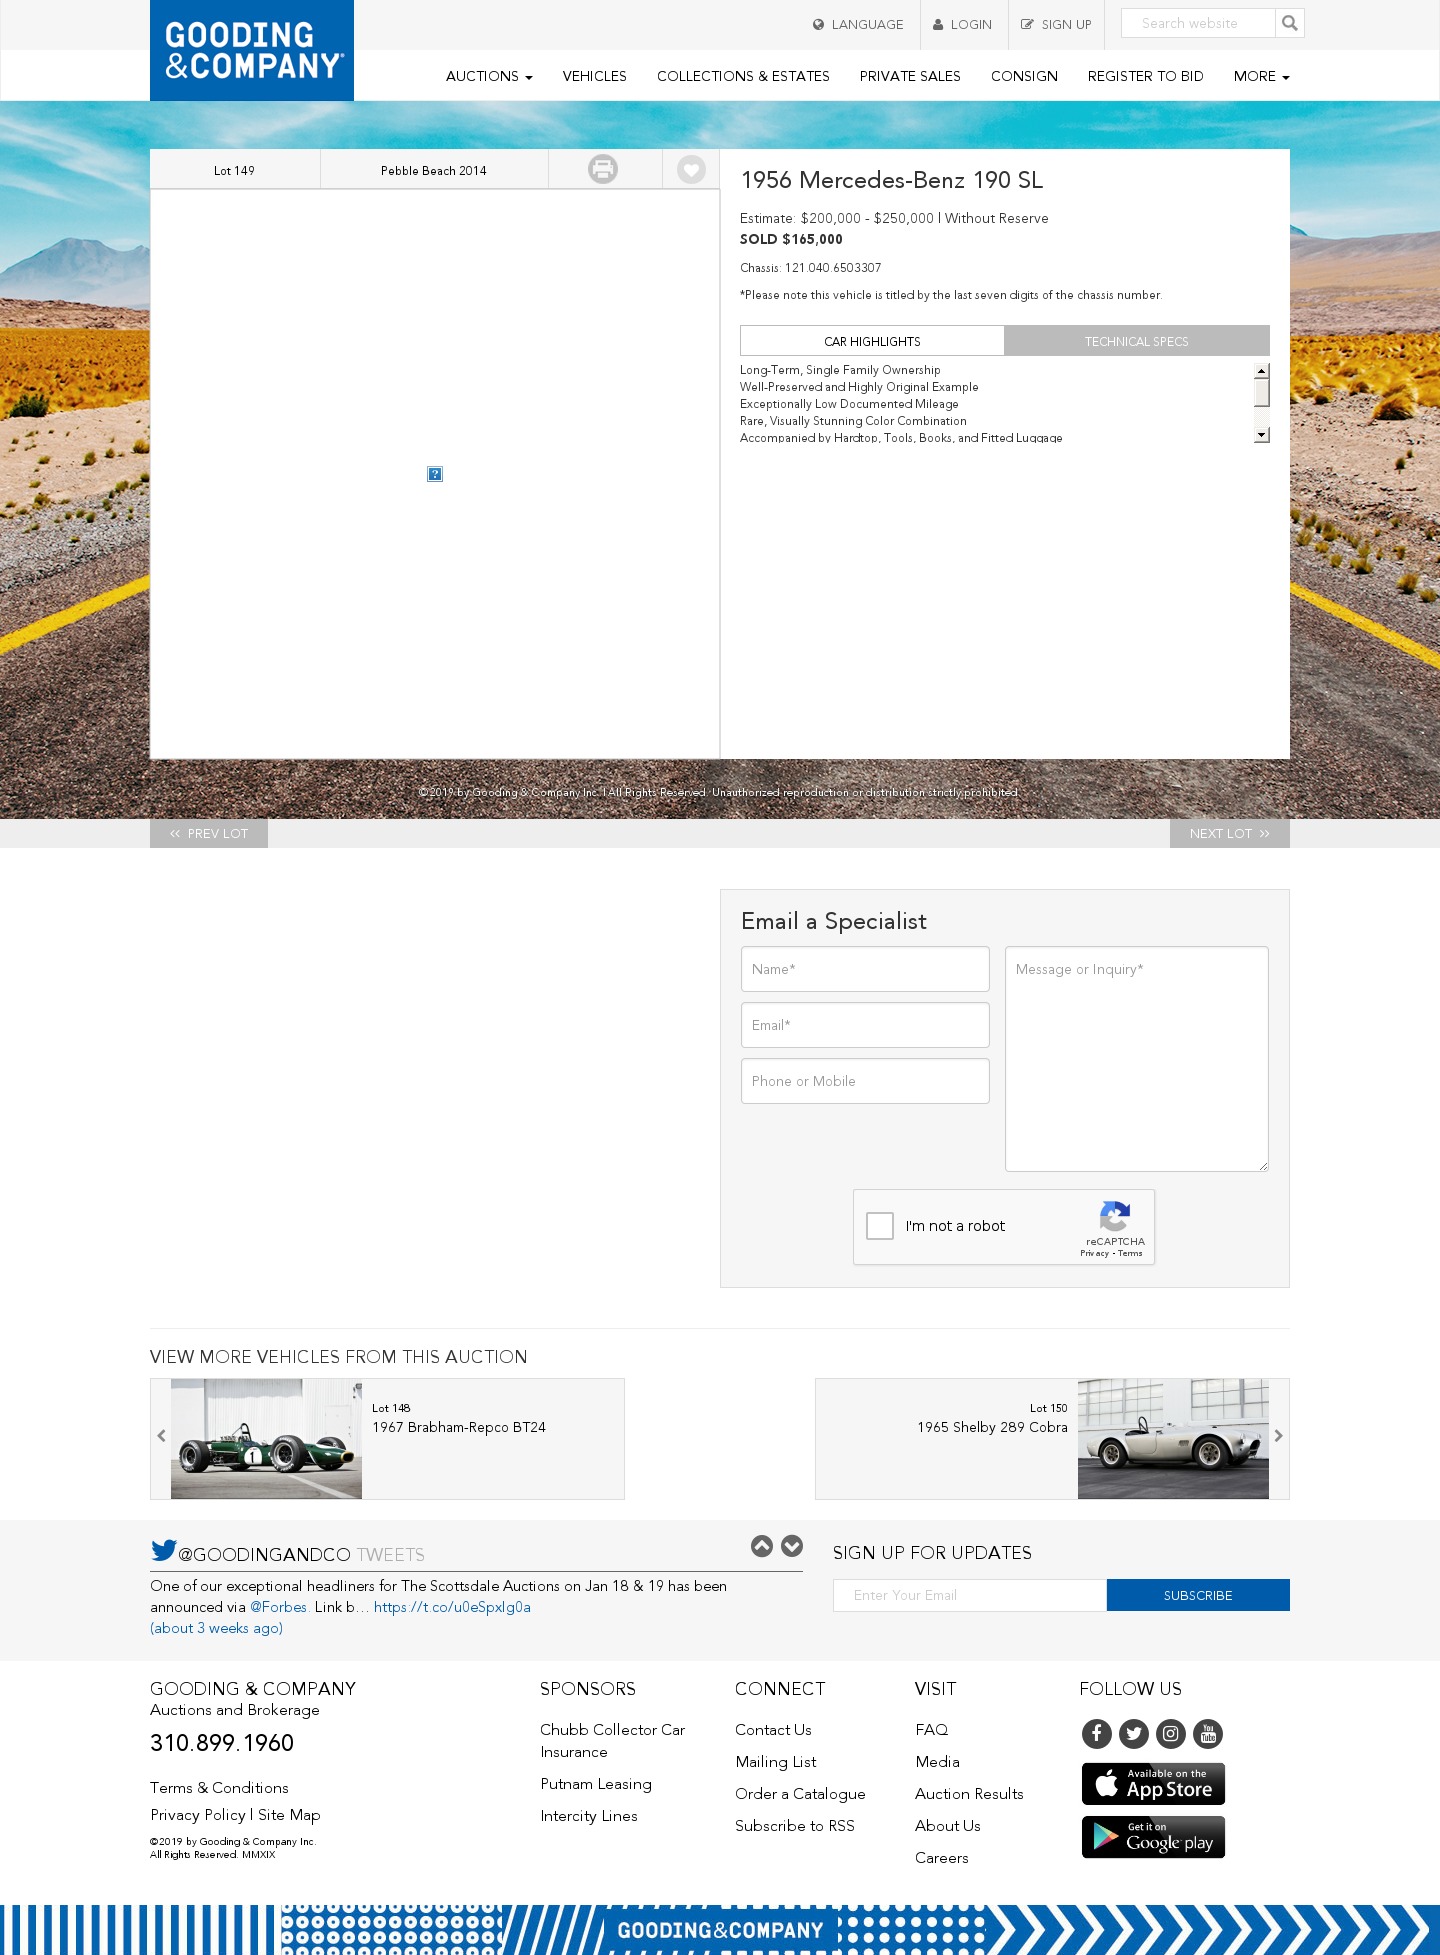
Task: Click the Search website field
Action: click(x=1198, y=23)
